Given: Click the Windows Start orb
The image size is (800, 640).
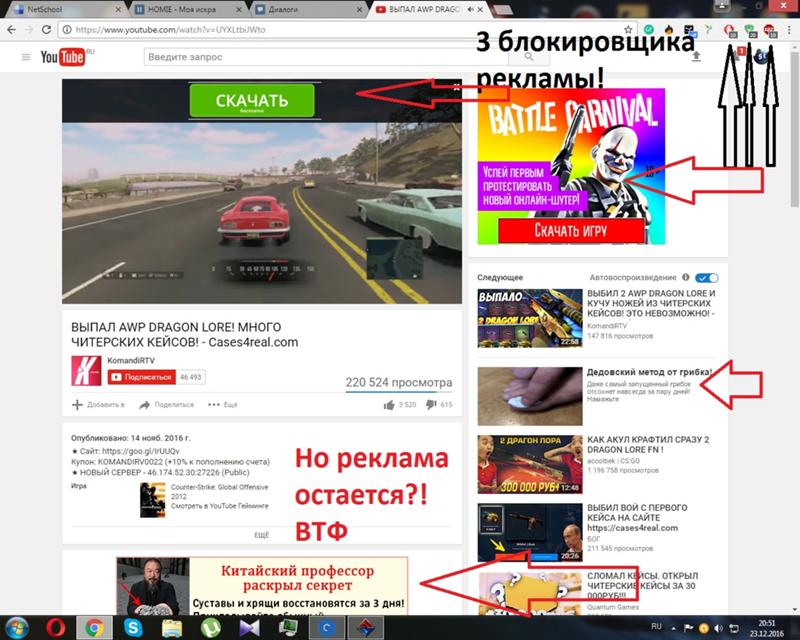Looking at the screenshot, I should pyautogui.click(x=17, y=627).
